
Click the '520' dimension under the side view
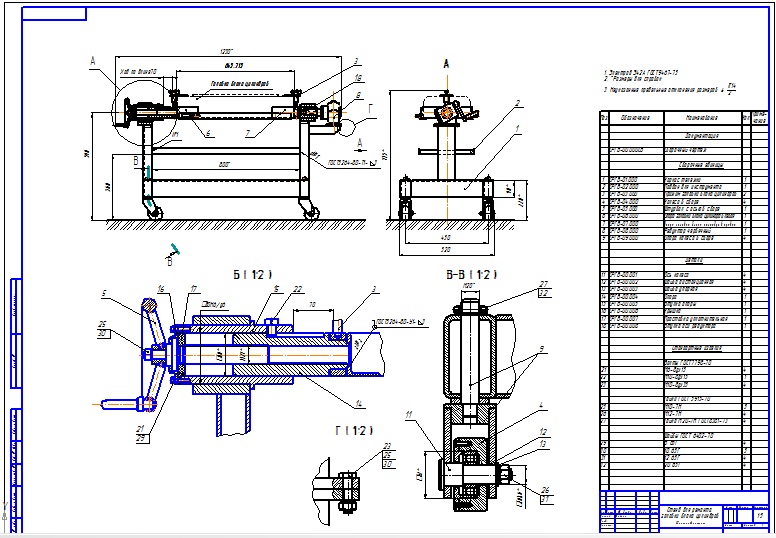point(445,250)
